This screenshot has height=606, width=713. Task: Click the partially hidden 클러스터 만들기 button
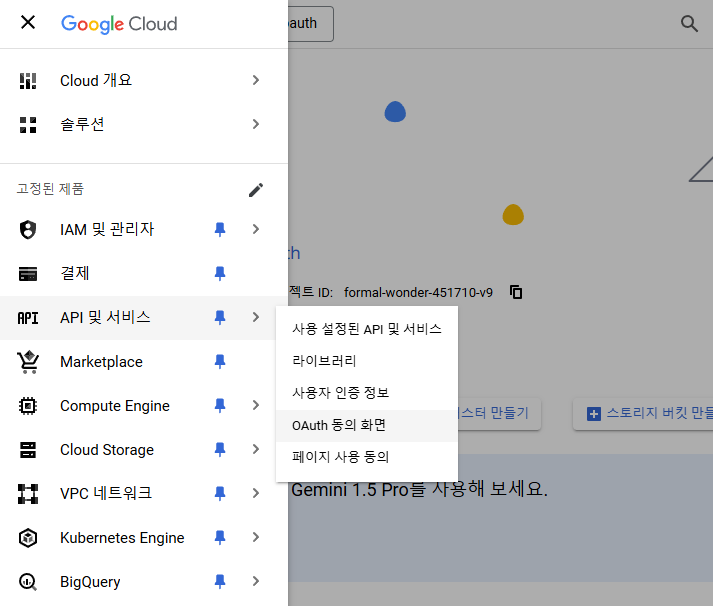499,414
